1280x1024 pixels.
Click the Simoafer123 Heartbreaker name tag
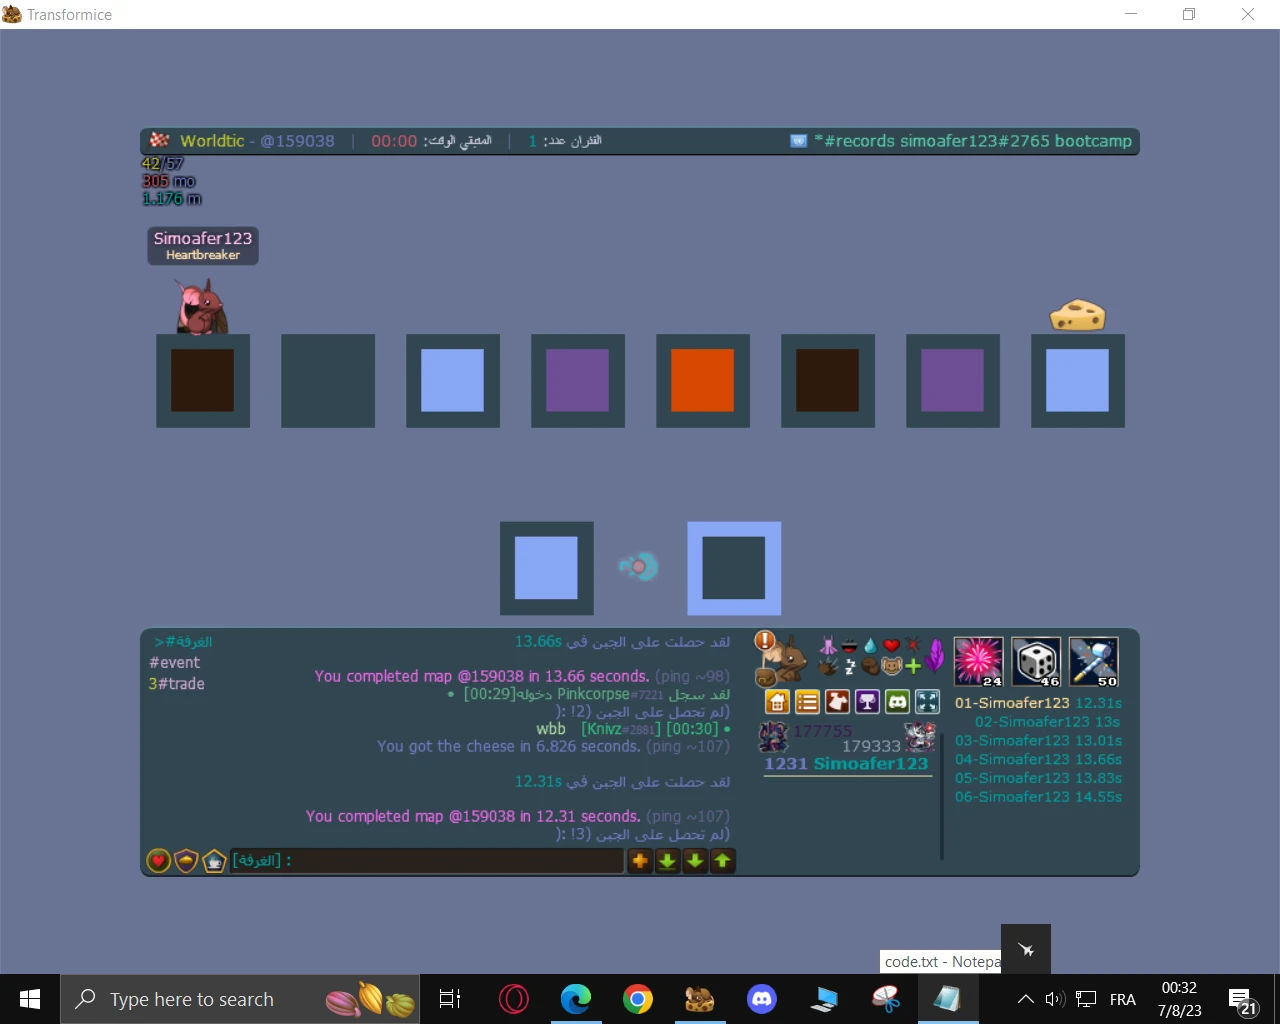[203, 245]
